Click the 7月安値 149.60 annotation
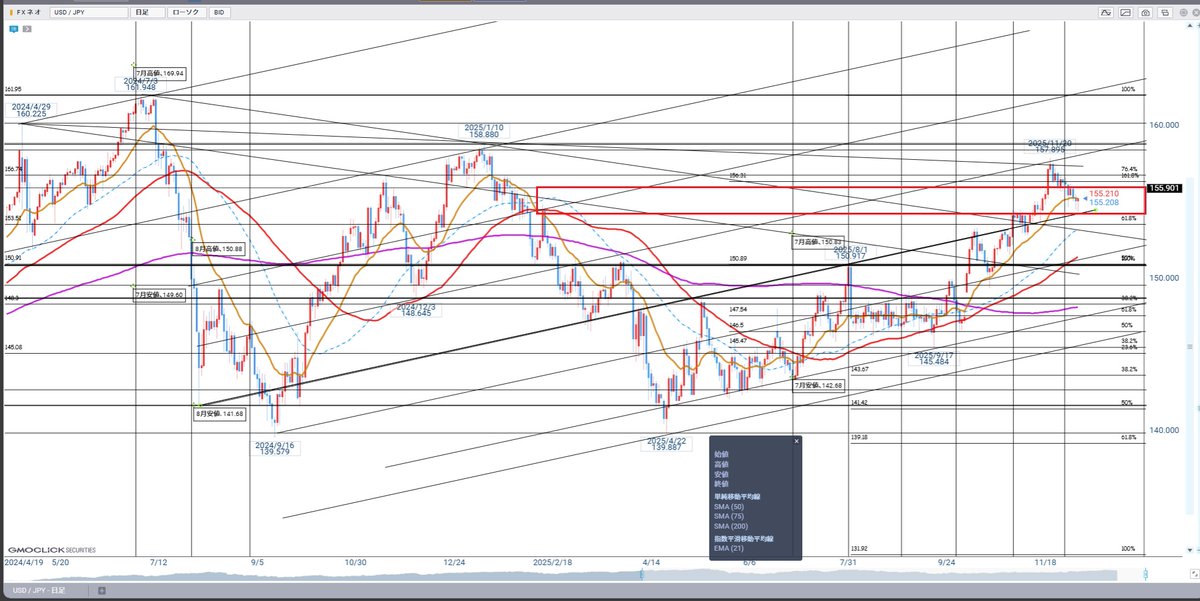Image resolution: width=1200 pixels, height=601 pixels. click(160, 295)
